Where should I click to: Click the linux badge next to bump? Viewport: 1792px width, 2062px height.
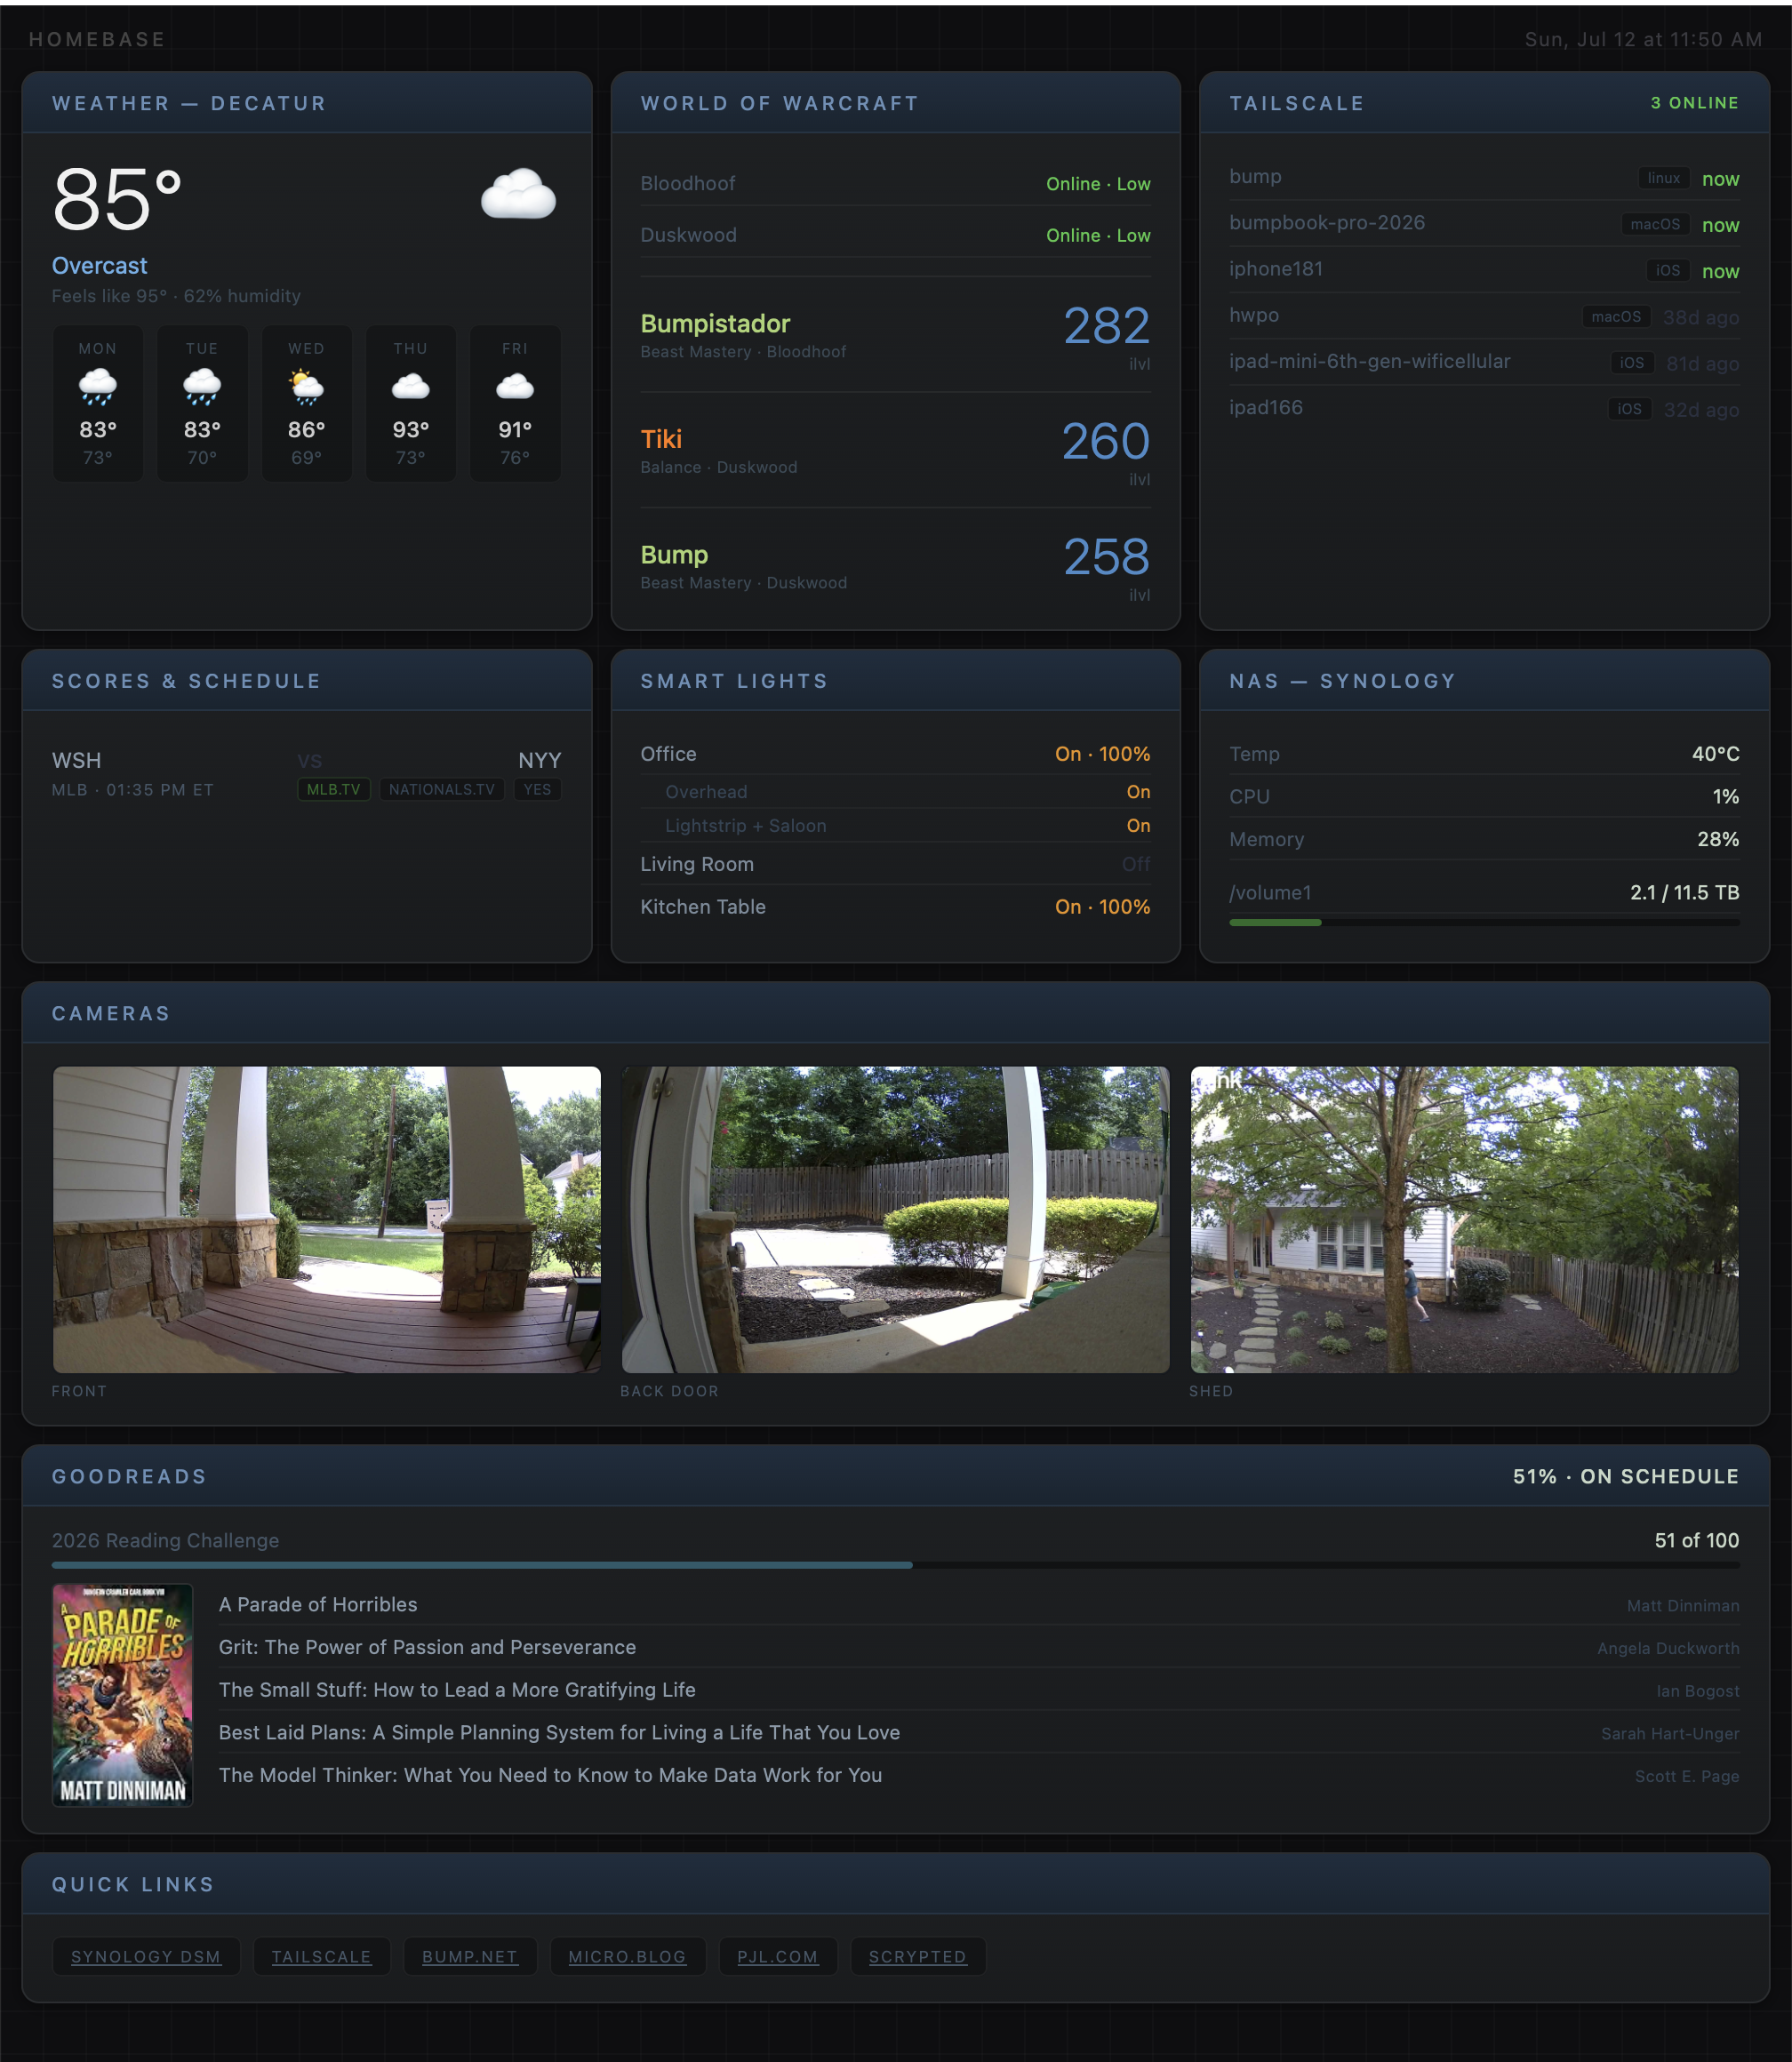point(1664,178)
